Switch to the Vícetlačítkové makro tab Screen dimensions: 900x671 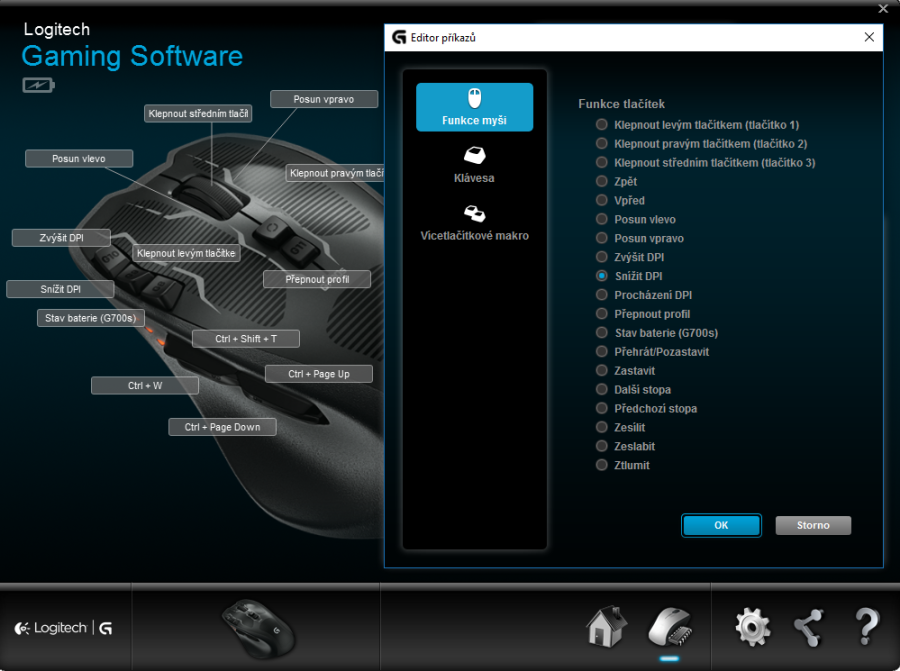[475, 223]
